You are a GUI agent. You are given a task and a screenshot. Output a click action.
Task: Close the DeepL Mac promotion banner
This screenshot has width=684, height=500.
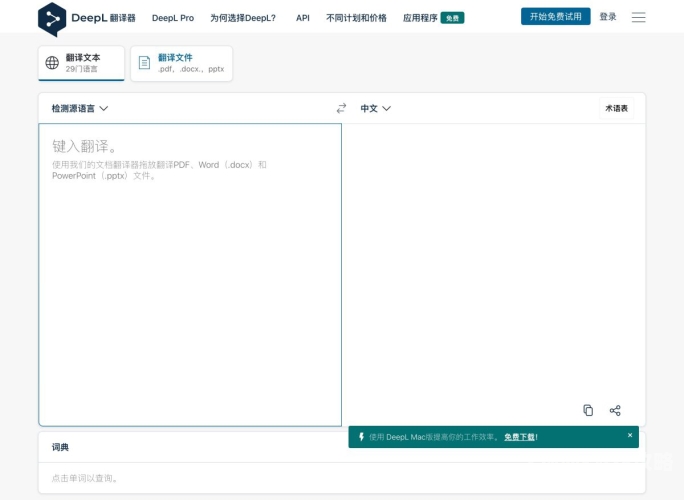click(630, 435)
